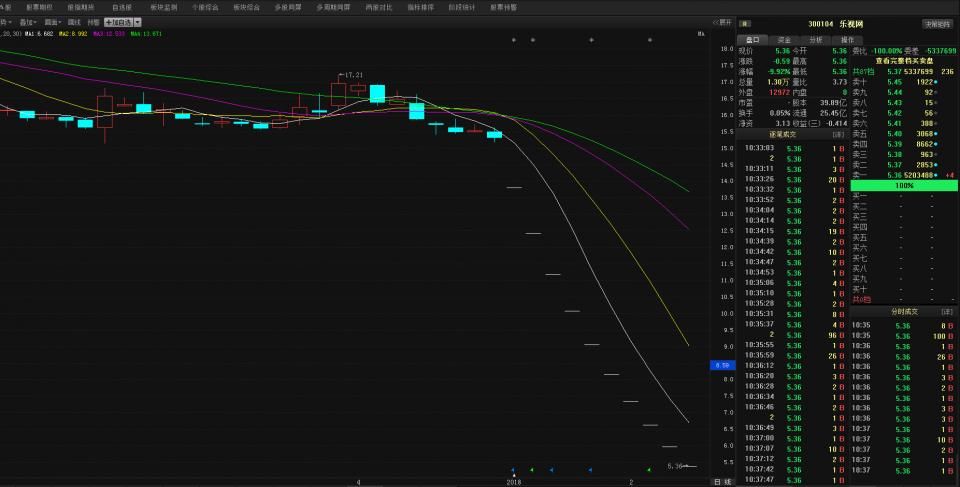Screen dimensions: 960x487
Task: Click the +加自选 add-to-watchlist button
Action: pyautogui.click(x=118, y=21)
